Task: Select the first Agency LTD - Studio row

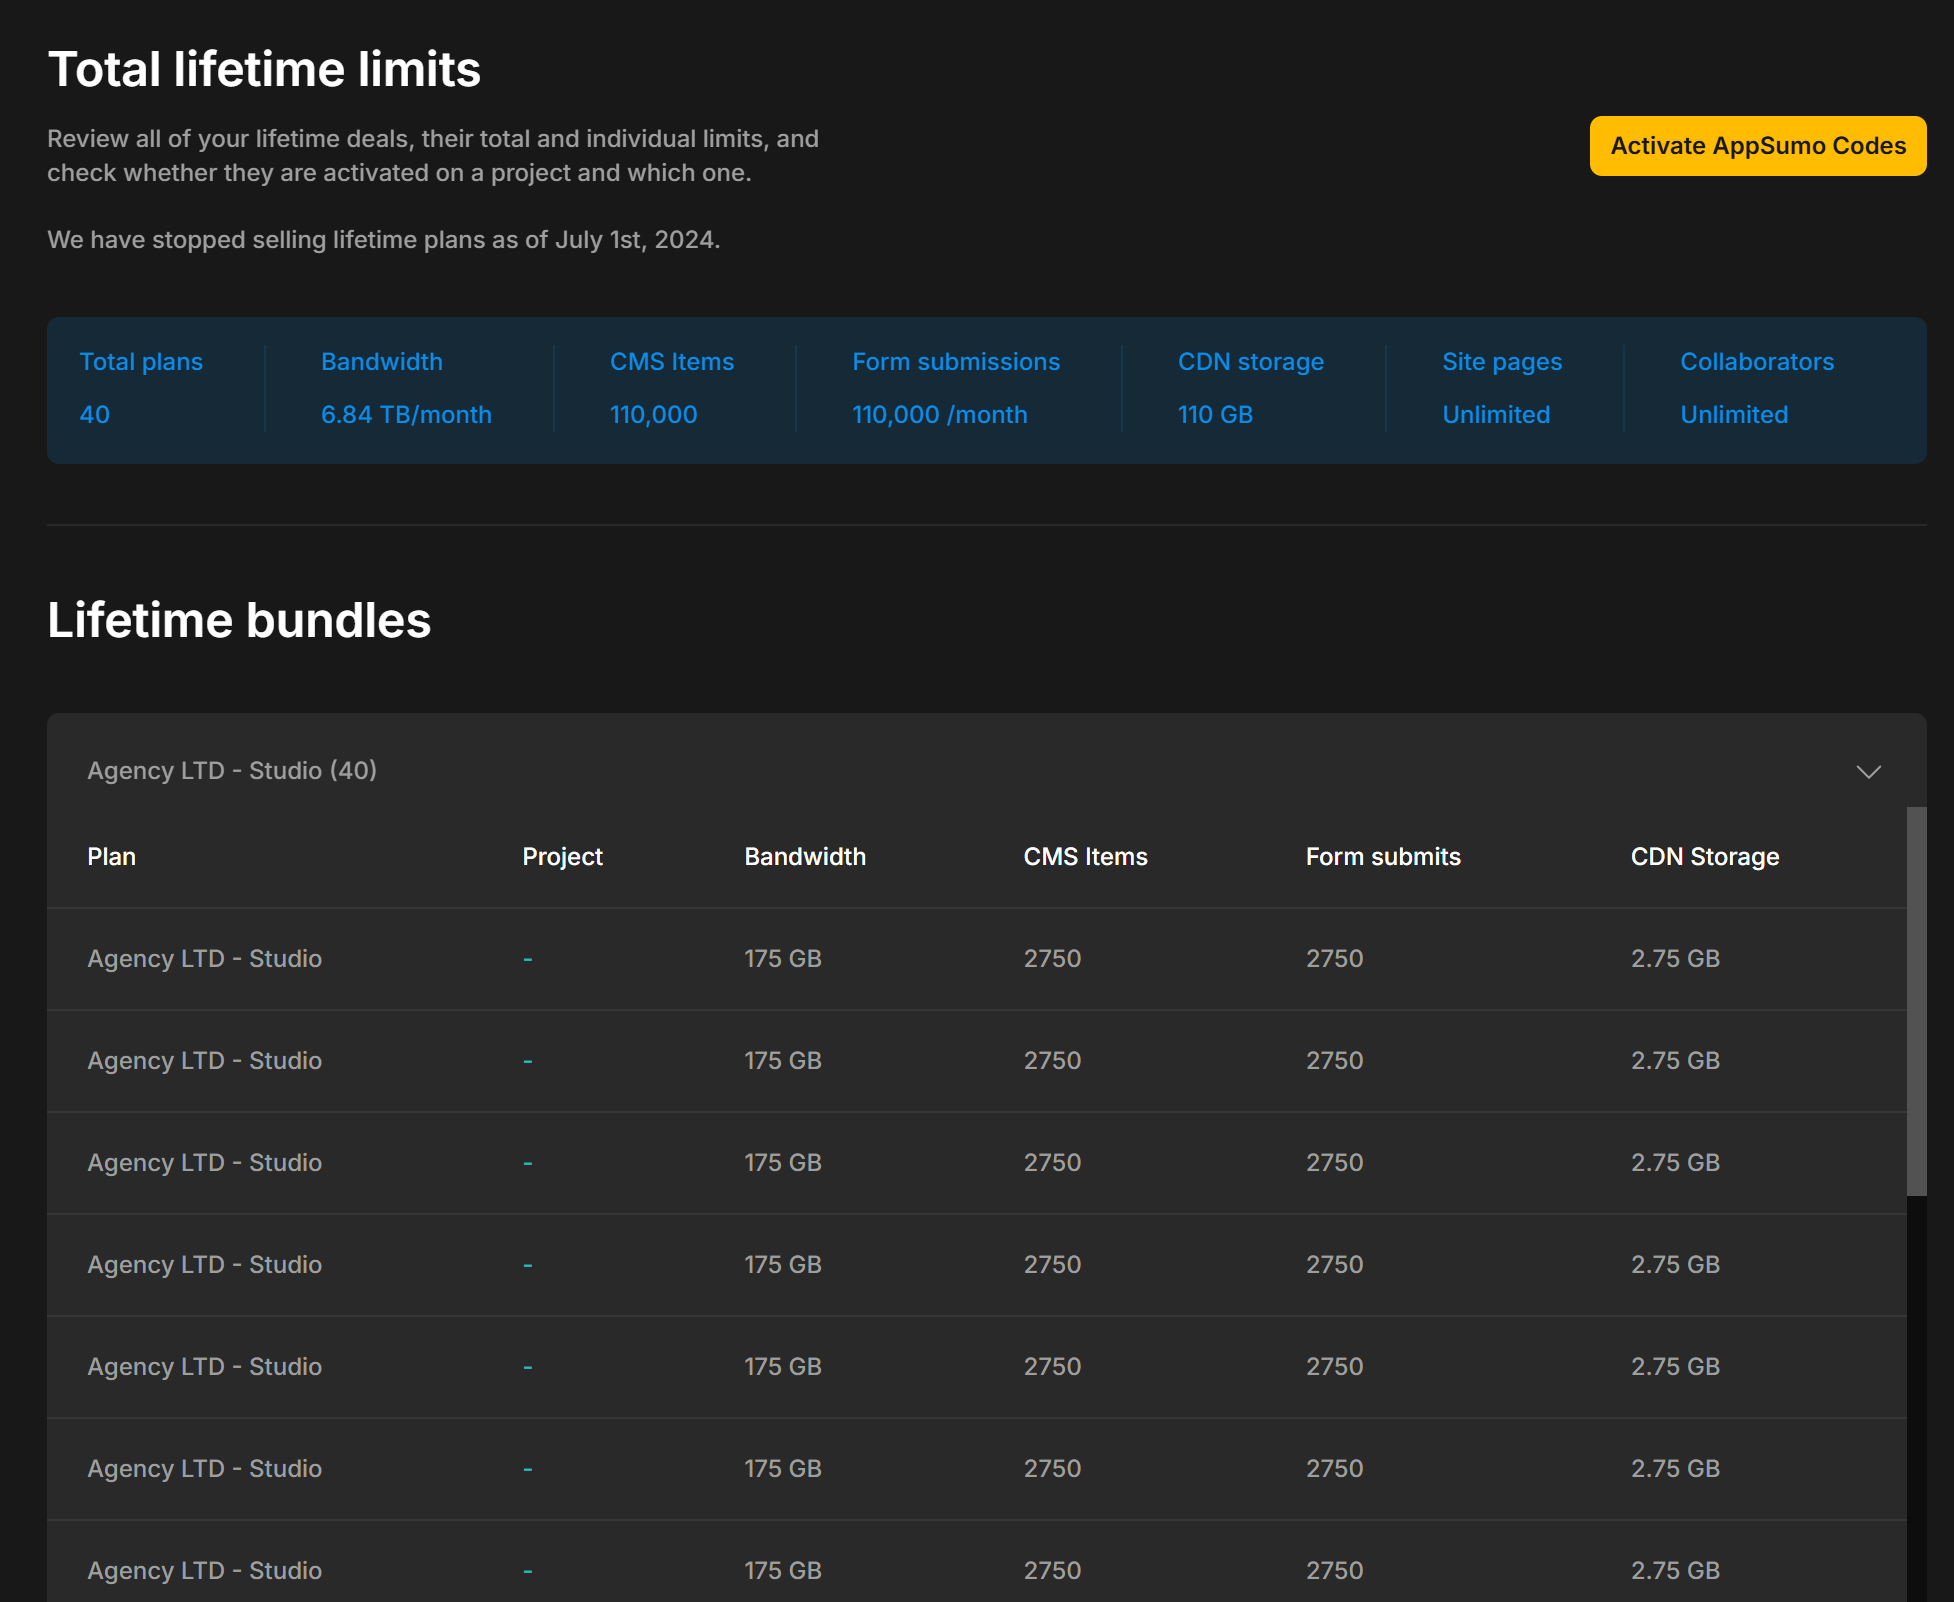Action: [x=204, y=959]
